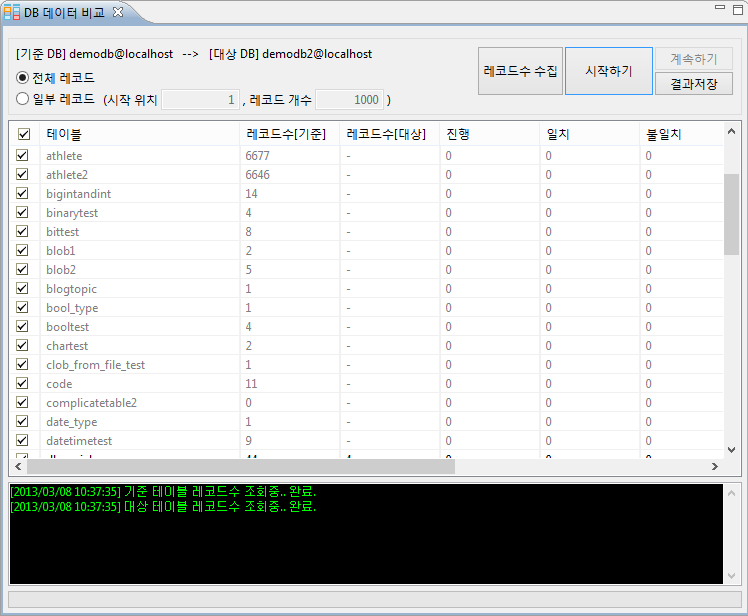Viewport: 748px width, 616px height.
Task: Uncheck the clob_from_file_test checkbox
Action: [x=22, y=365]
